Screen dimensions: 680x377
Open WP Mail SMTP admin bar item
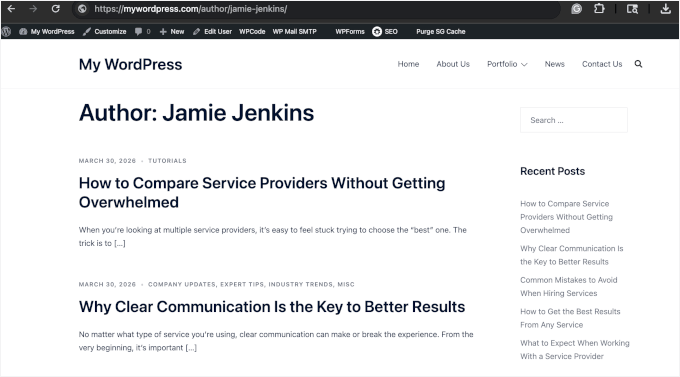(294, 31)
